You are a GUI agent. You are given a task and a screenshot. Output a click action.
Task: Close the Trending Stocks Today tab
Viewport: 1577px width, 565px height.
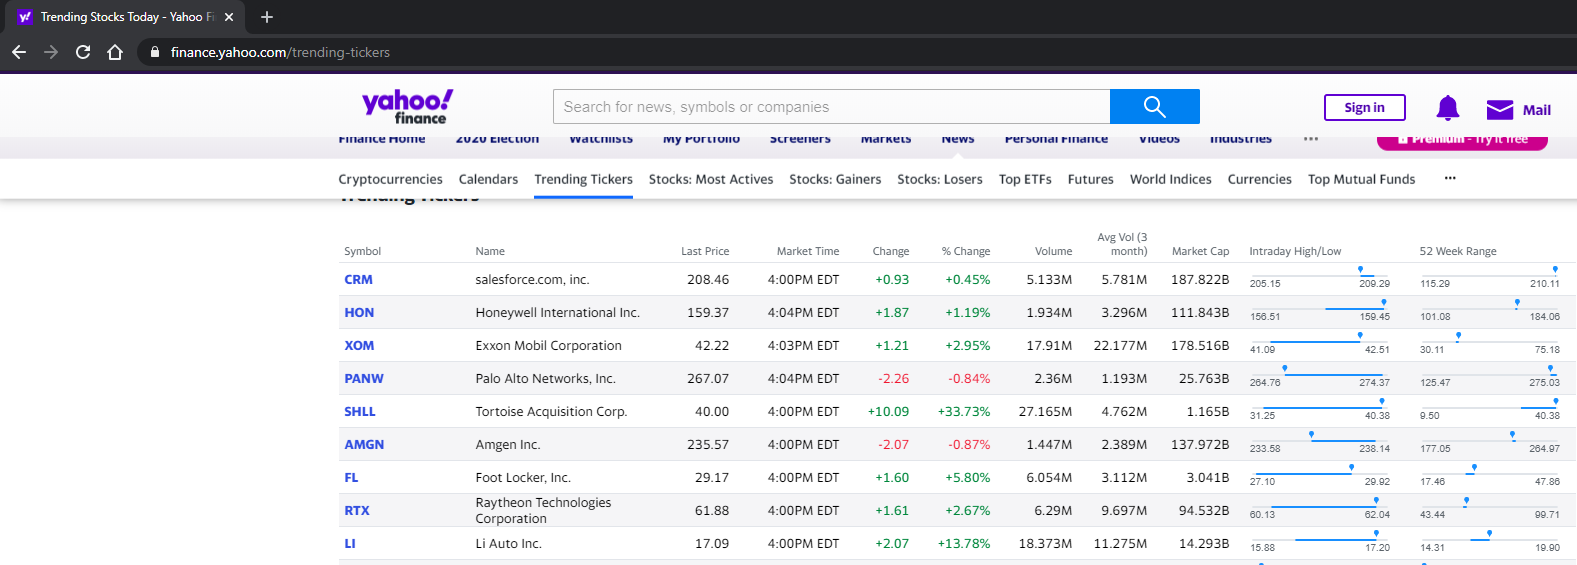tap(229, 17)
